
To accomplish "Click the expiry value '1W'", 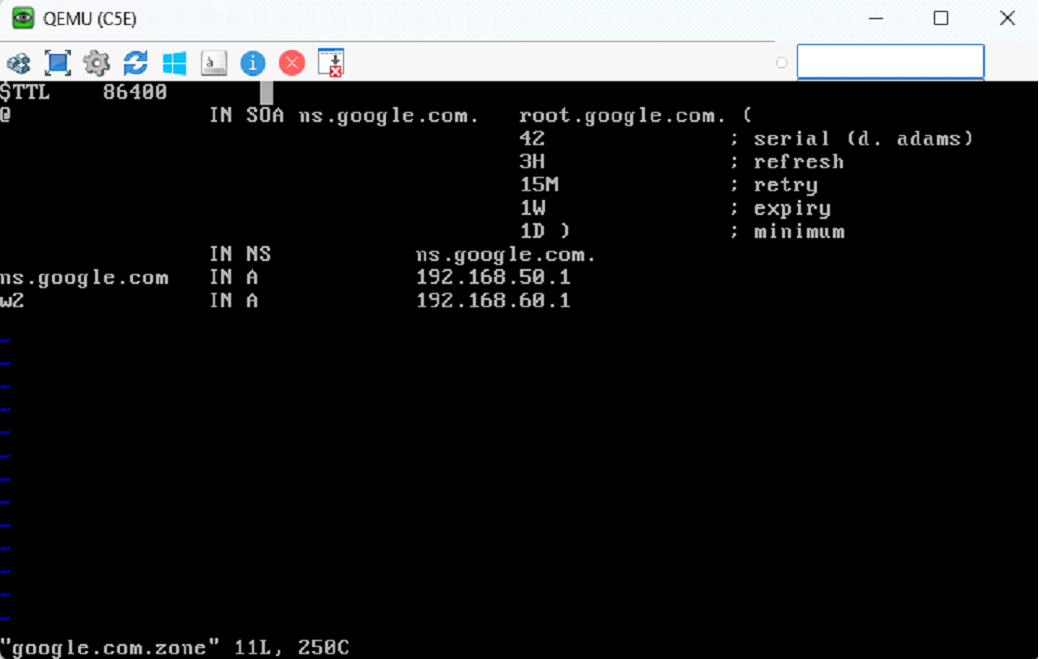I will (533, 208).
